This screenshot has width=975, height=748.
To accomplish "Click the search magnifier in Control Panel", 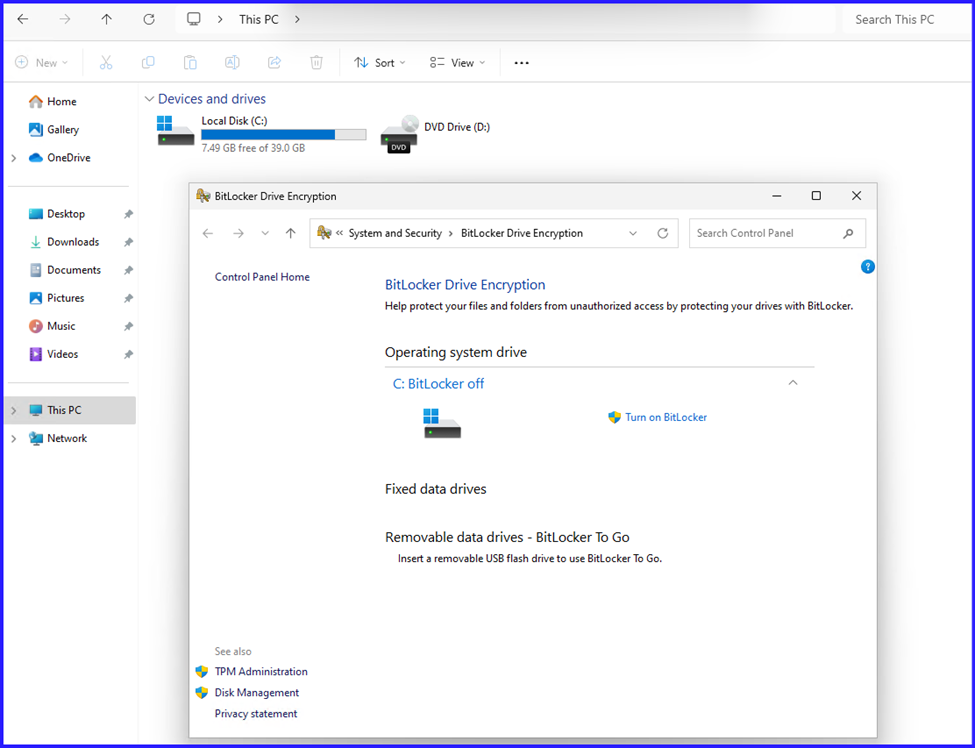I will click(848, 233).
